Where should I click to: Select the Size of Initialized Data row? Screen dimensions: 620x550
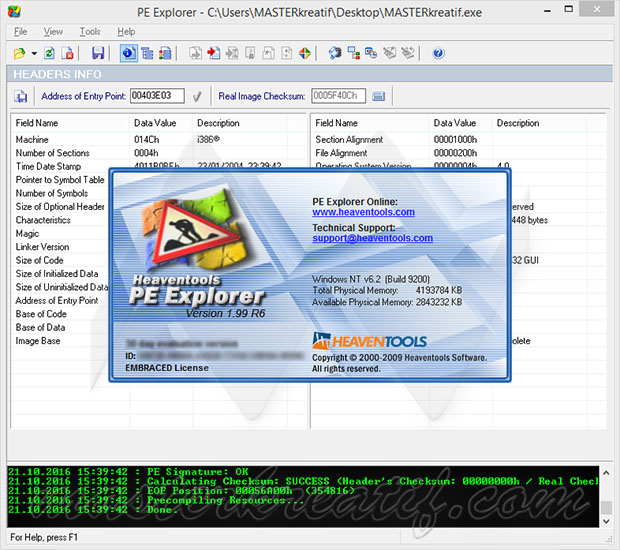60,274
